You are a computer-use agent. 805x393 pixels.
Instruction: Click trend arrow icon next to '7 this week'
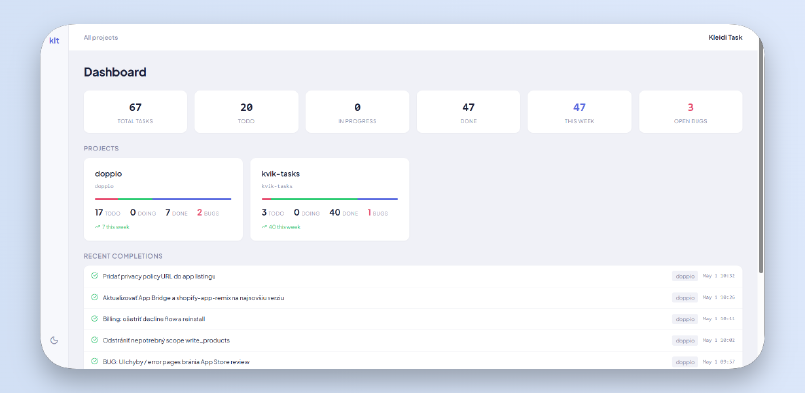coord(98,227)
